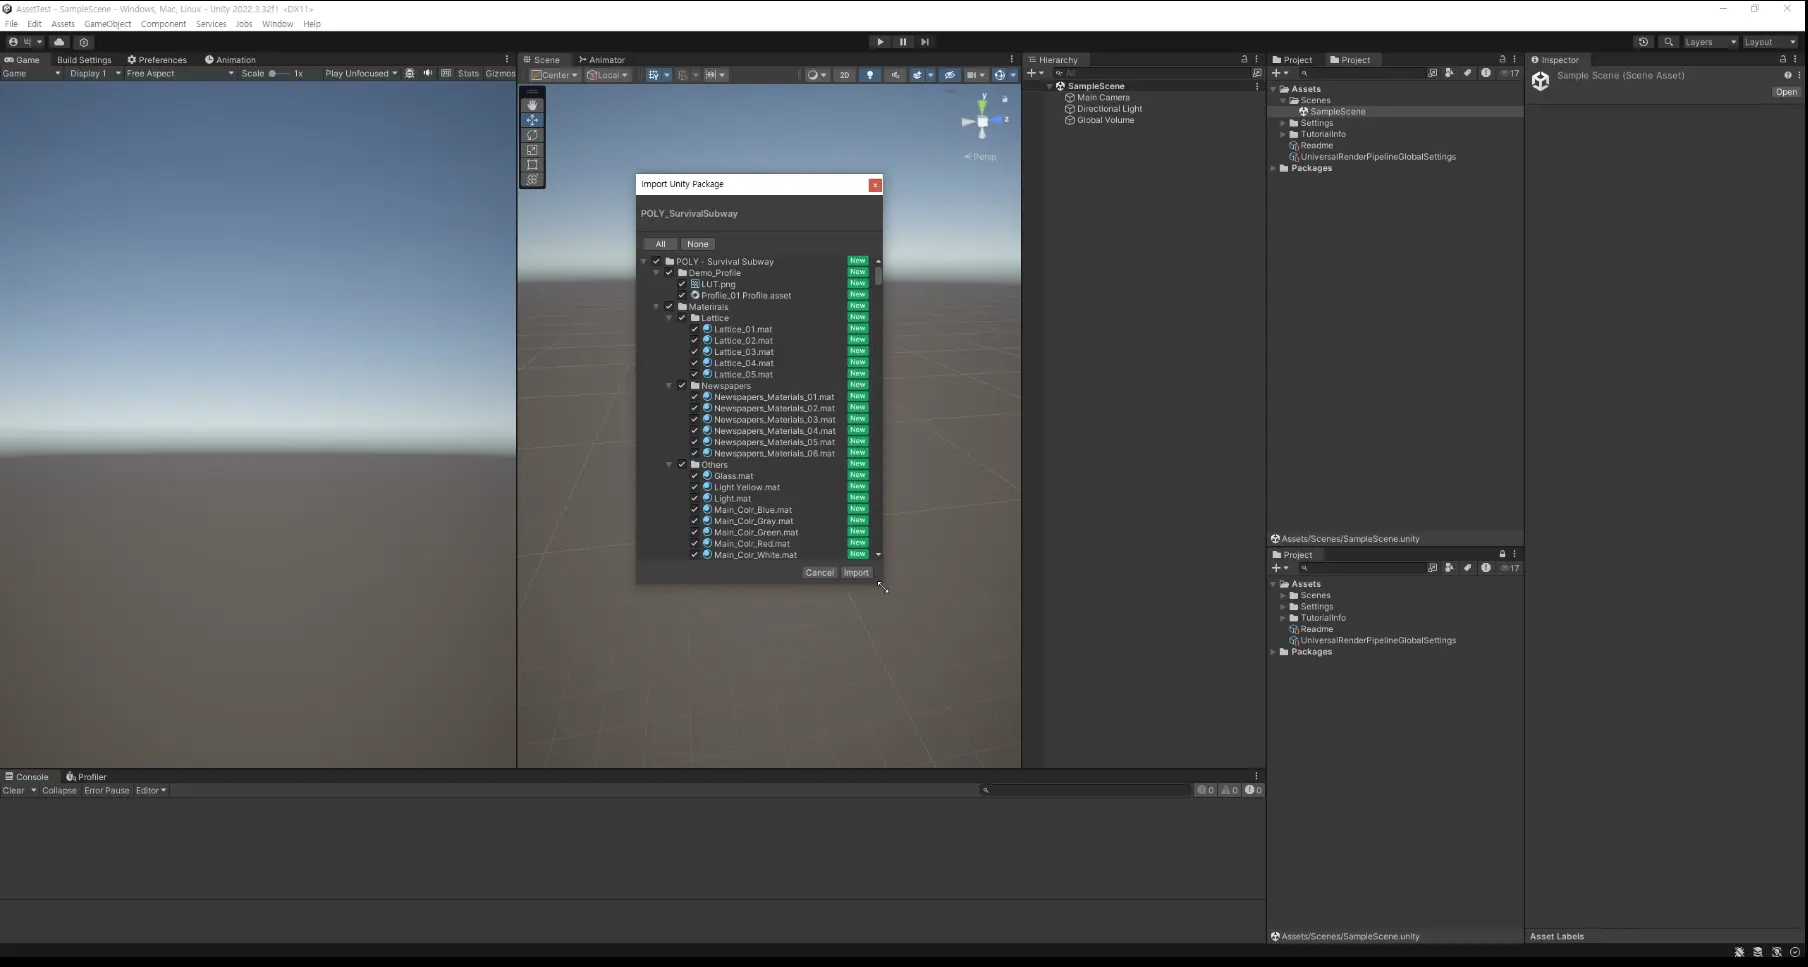Toggle the Game view Stats overlay
Screen dimensions: 1808x967
(x=468, y=73)
